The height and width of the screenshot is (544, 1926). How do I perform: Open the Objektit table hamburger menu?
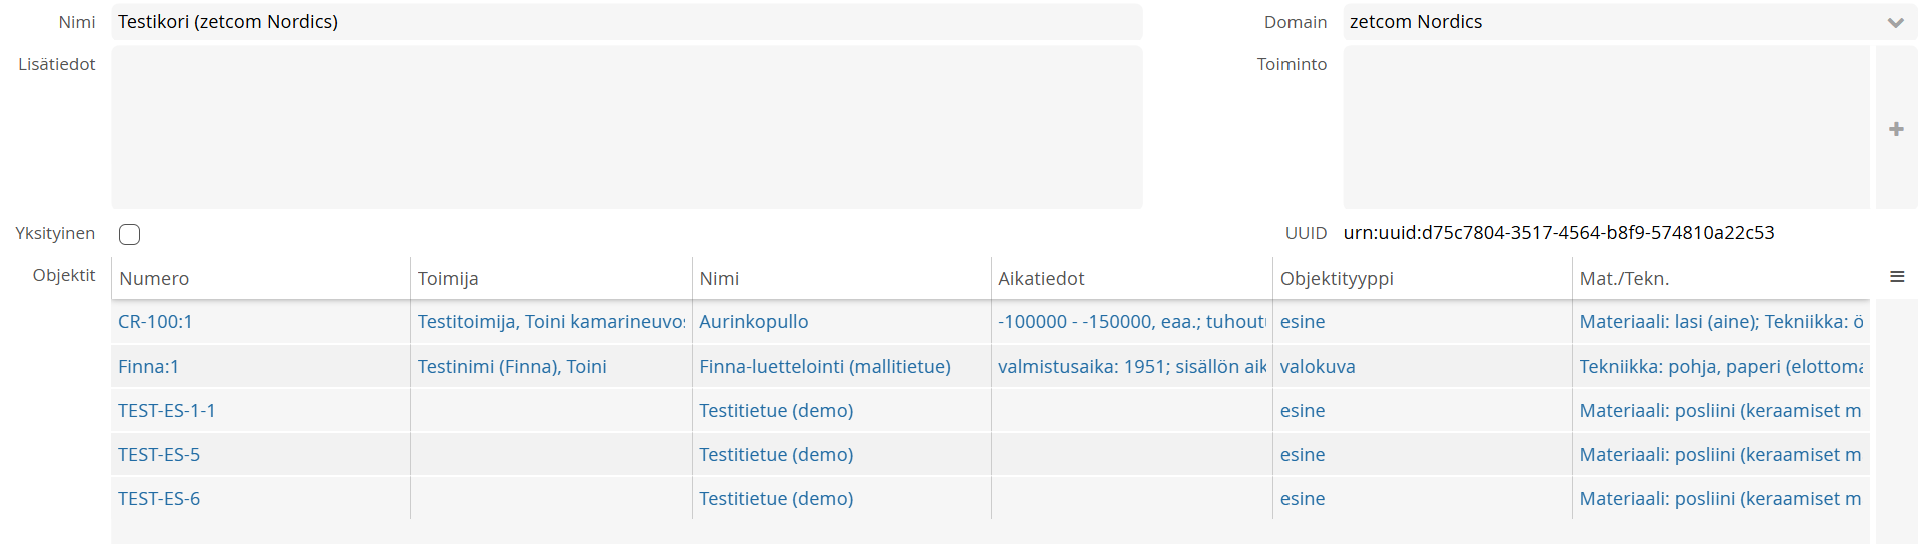(x=1897, y=277)
